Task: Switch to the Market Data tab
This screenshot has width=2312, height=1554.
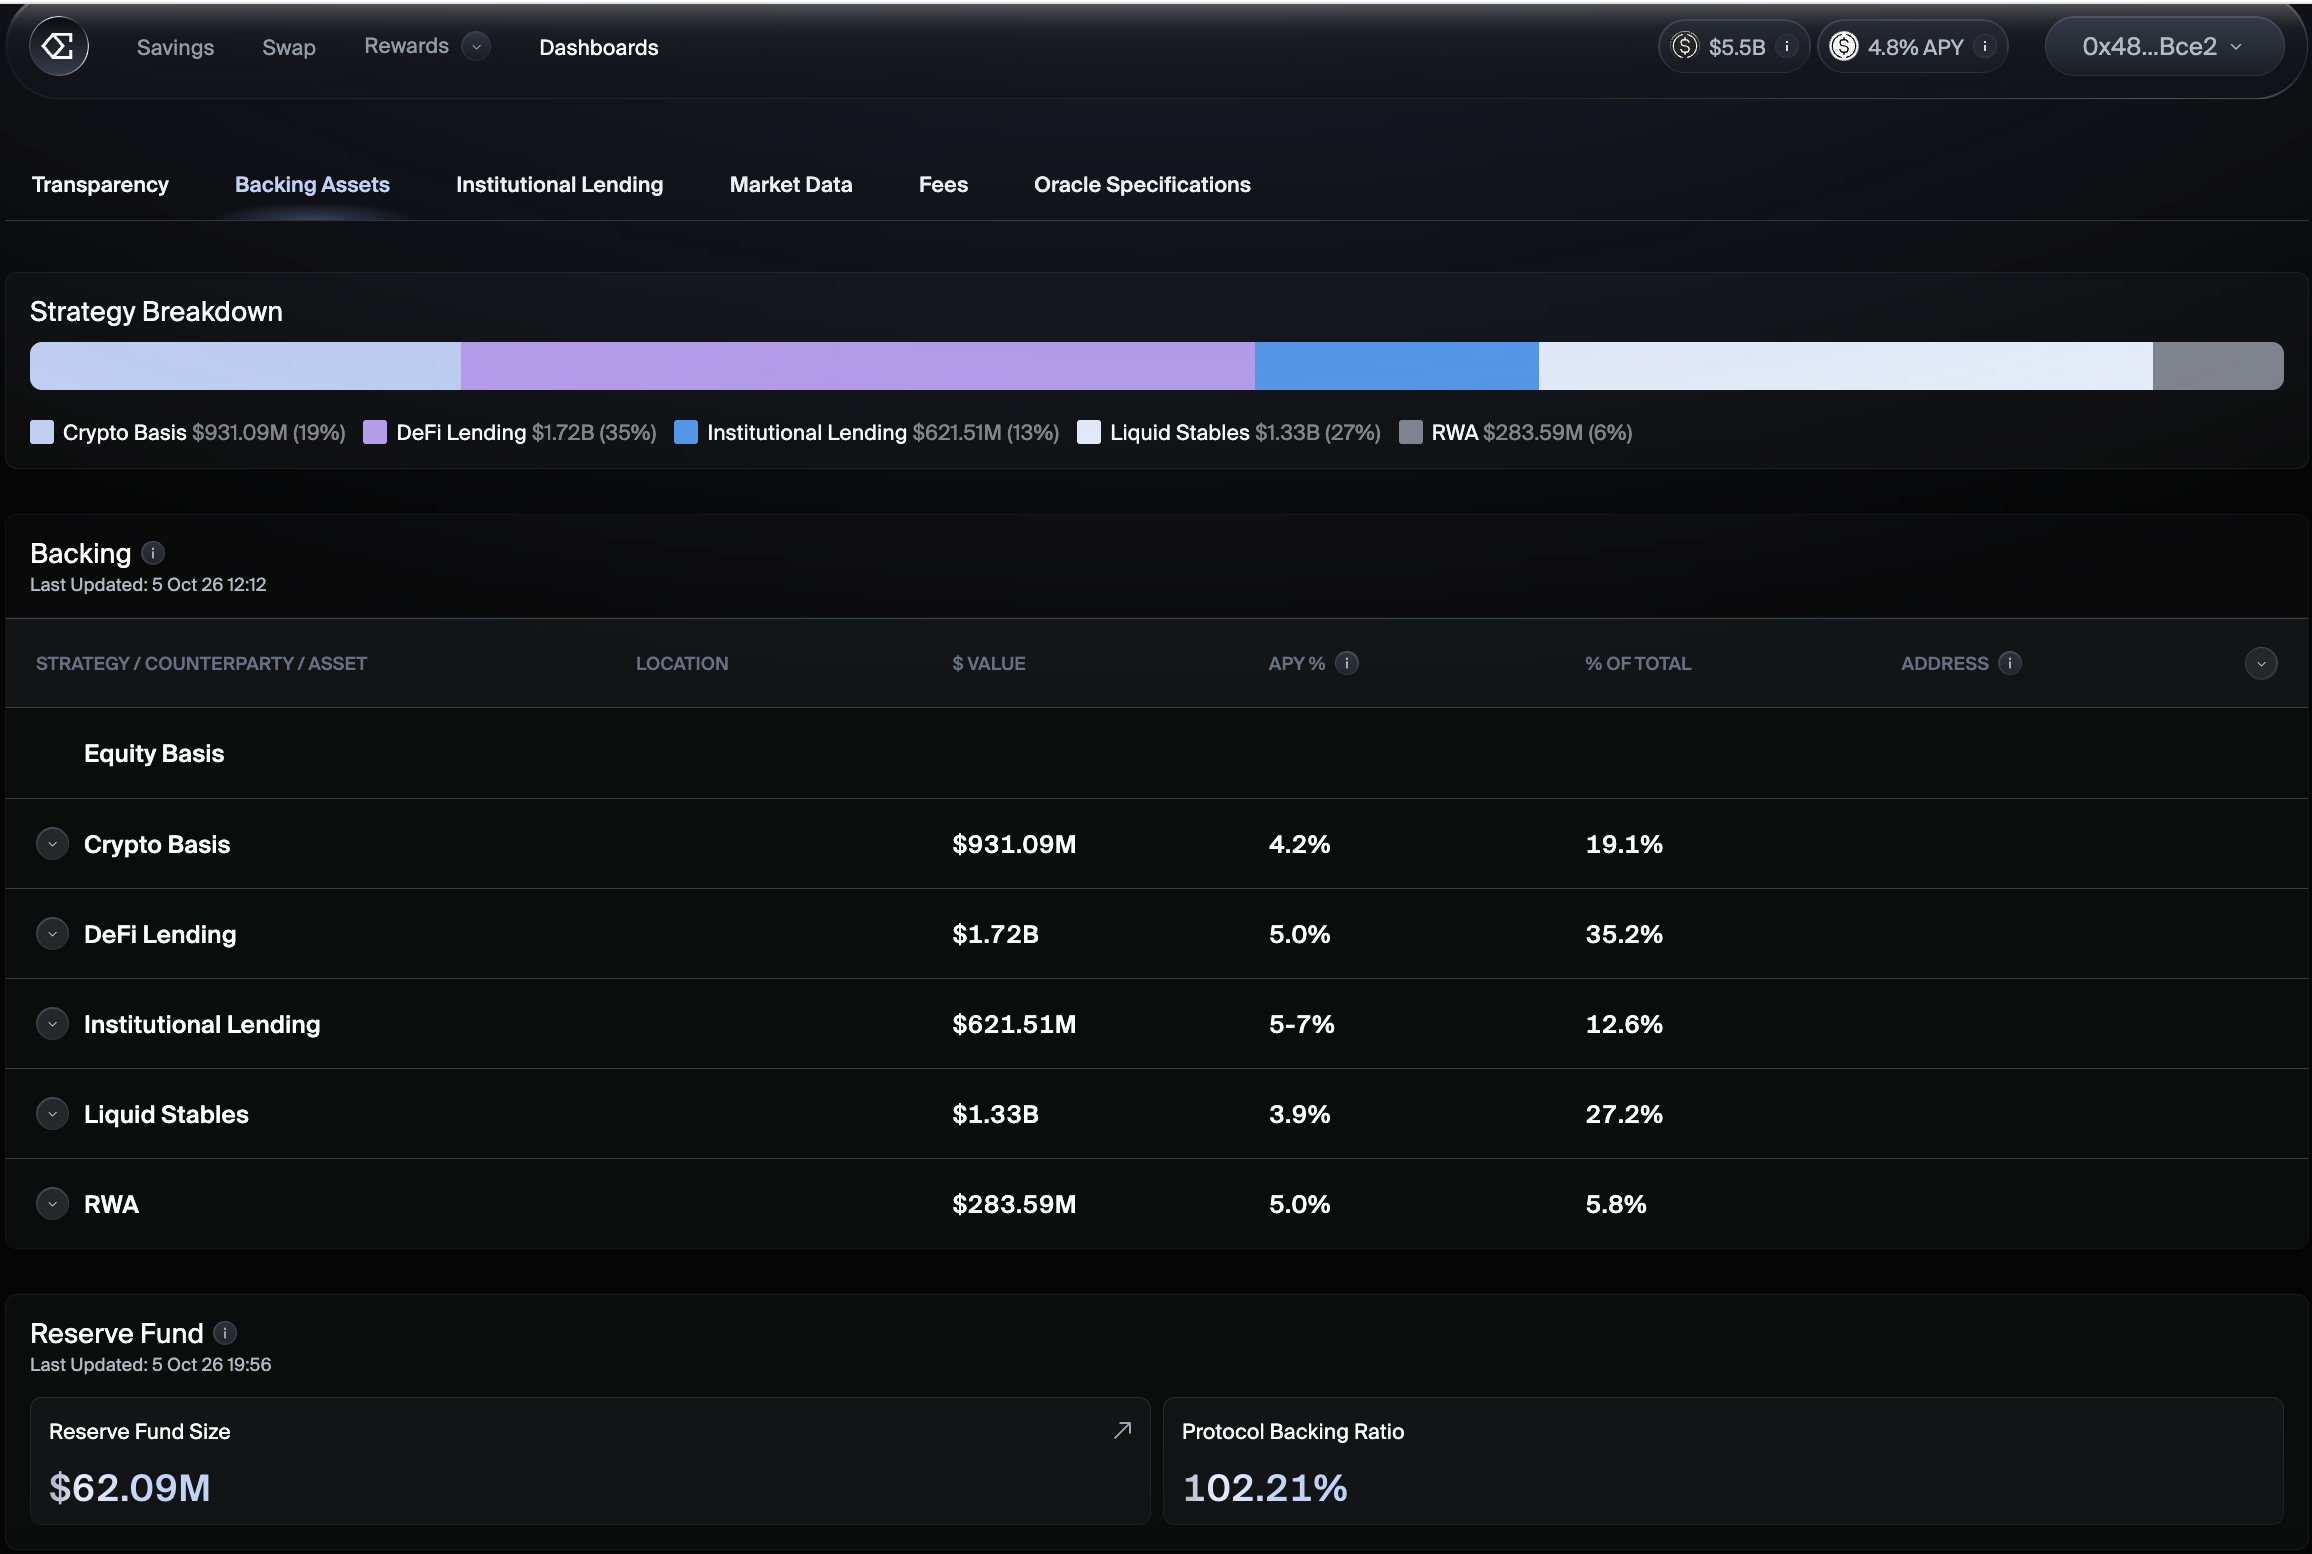Action: (791, 184)
